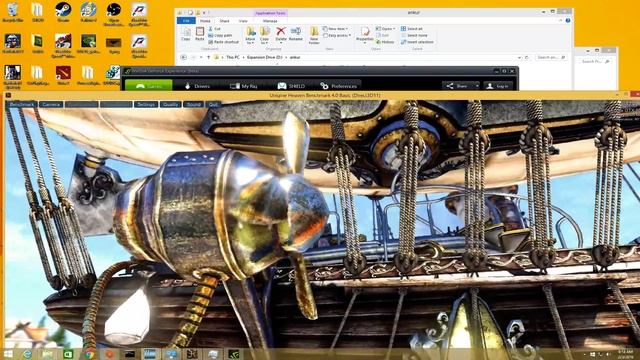Open the address bar history dropdown arrow

click(x=519, y=58)
